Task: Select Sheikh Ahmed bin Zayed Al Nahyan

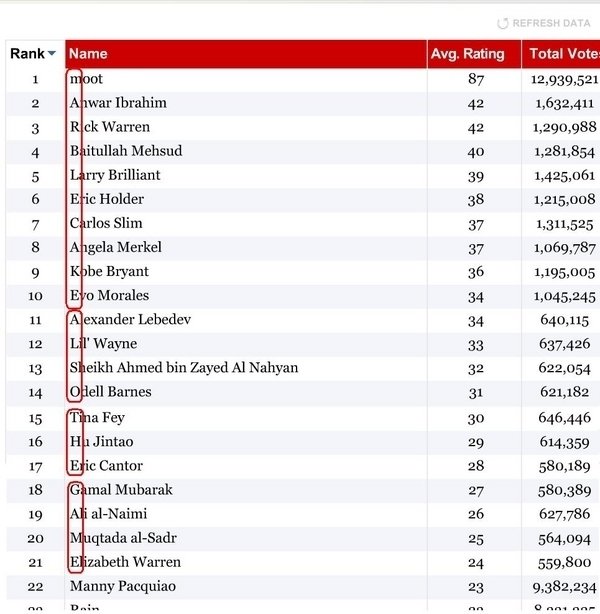Action: click(184, 368)
